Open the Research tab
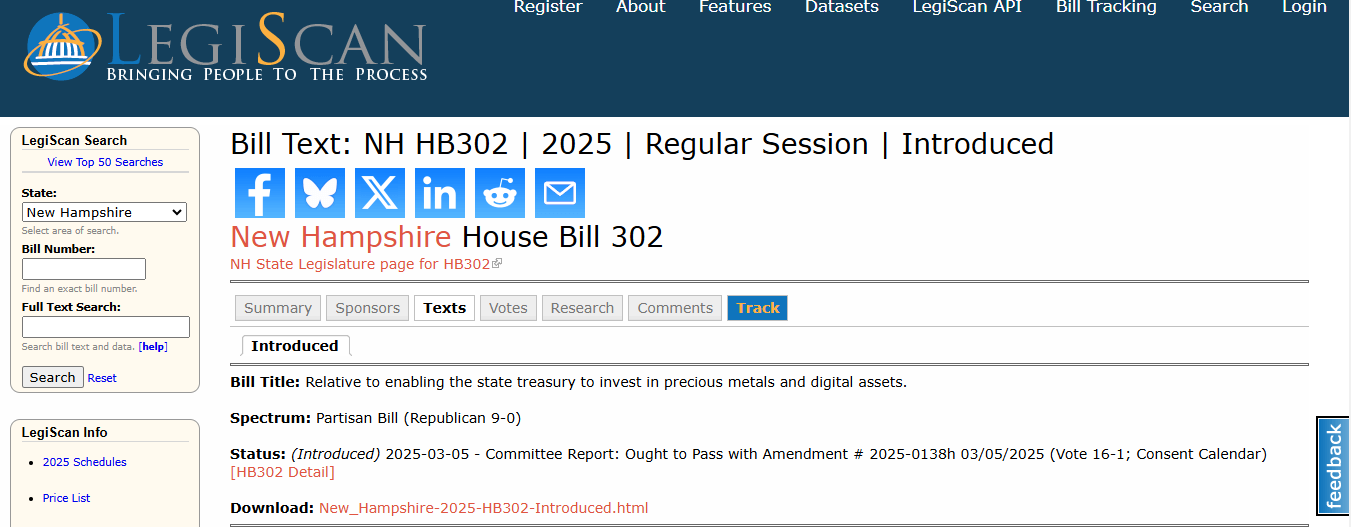Image resolution: width=1351 pixels, height=527 pixels. 582,308
